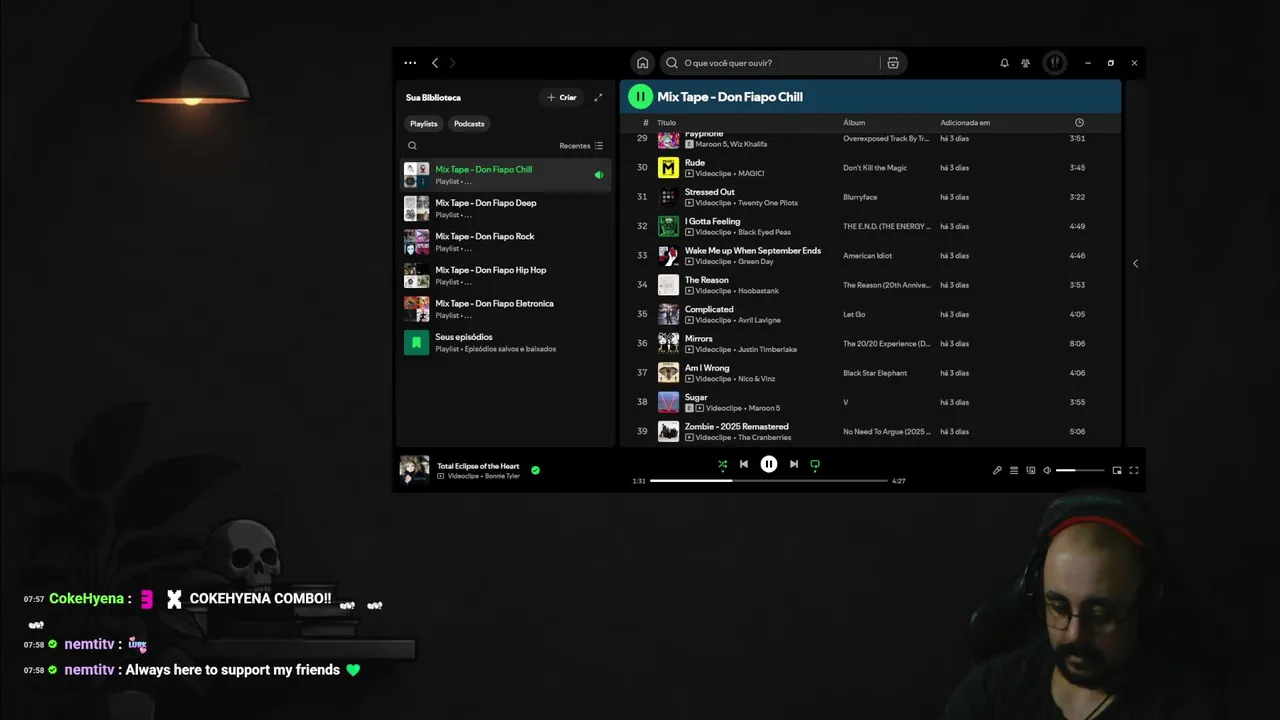Click the Criar button in library
The height and width of the screenshot is (720, 1280).
point(562,97)
